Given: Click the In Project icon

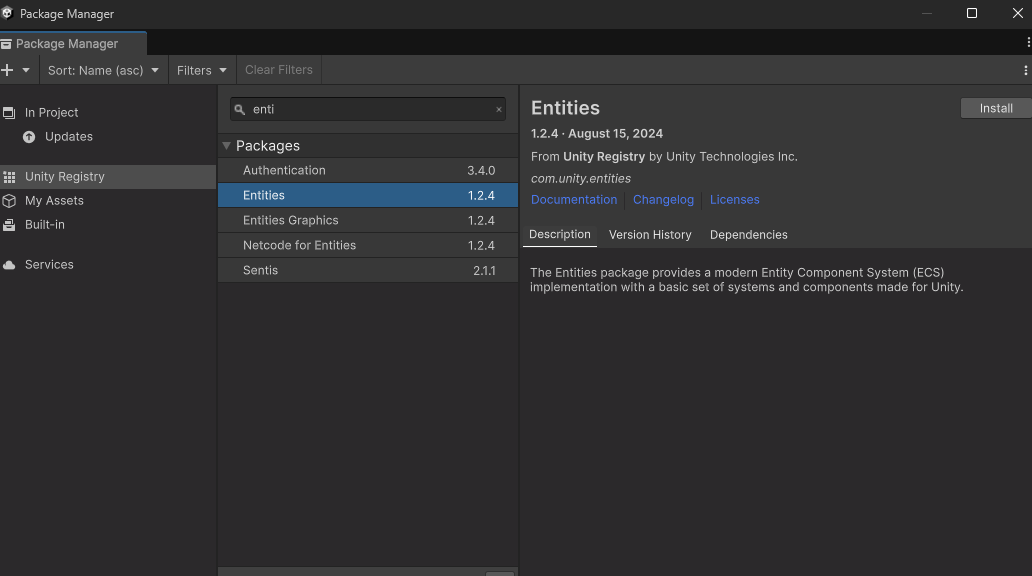Looking at the screenshot, I should pyautogui.click(x=9, y=113).
